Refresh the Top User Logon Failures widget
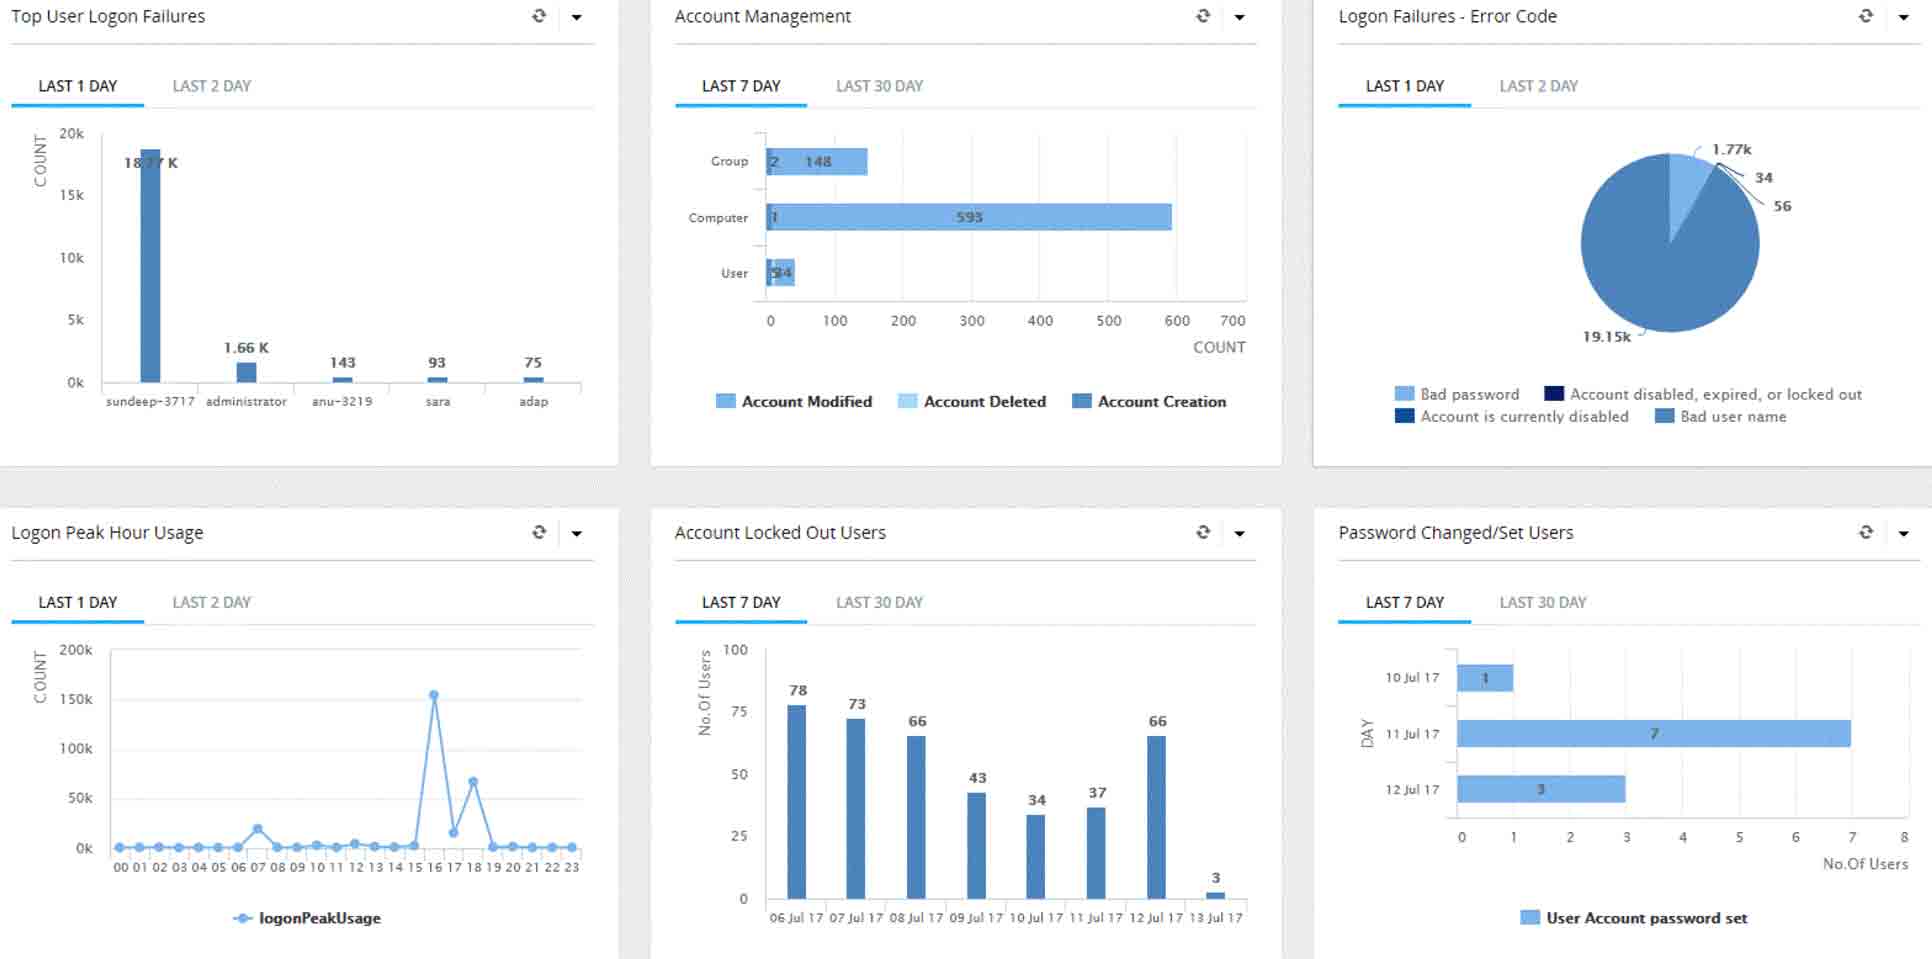The width and height of the screenshot is (1932, 959). (x=539, y=16)
